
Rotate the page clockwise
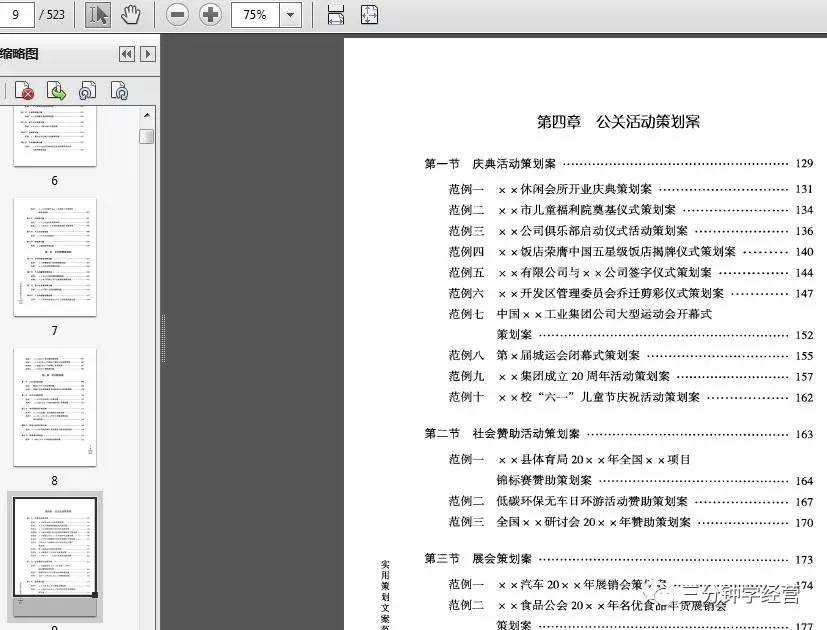(x=118, y=90)
